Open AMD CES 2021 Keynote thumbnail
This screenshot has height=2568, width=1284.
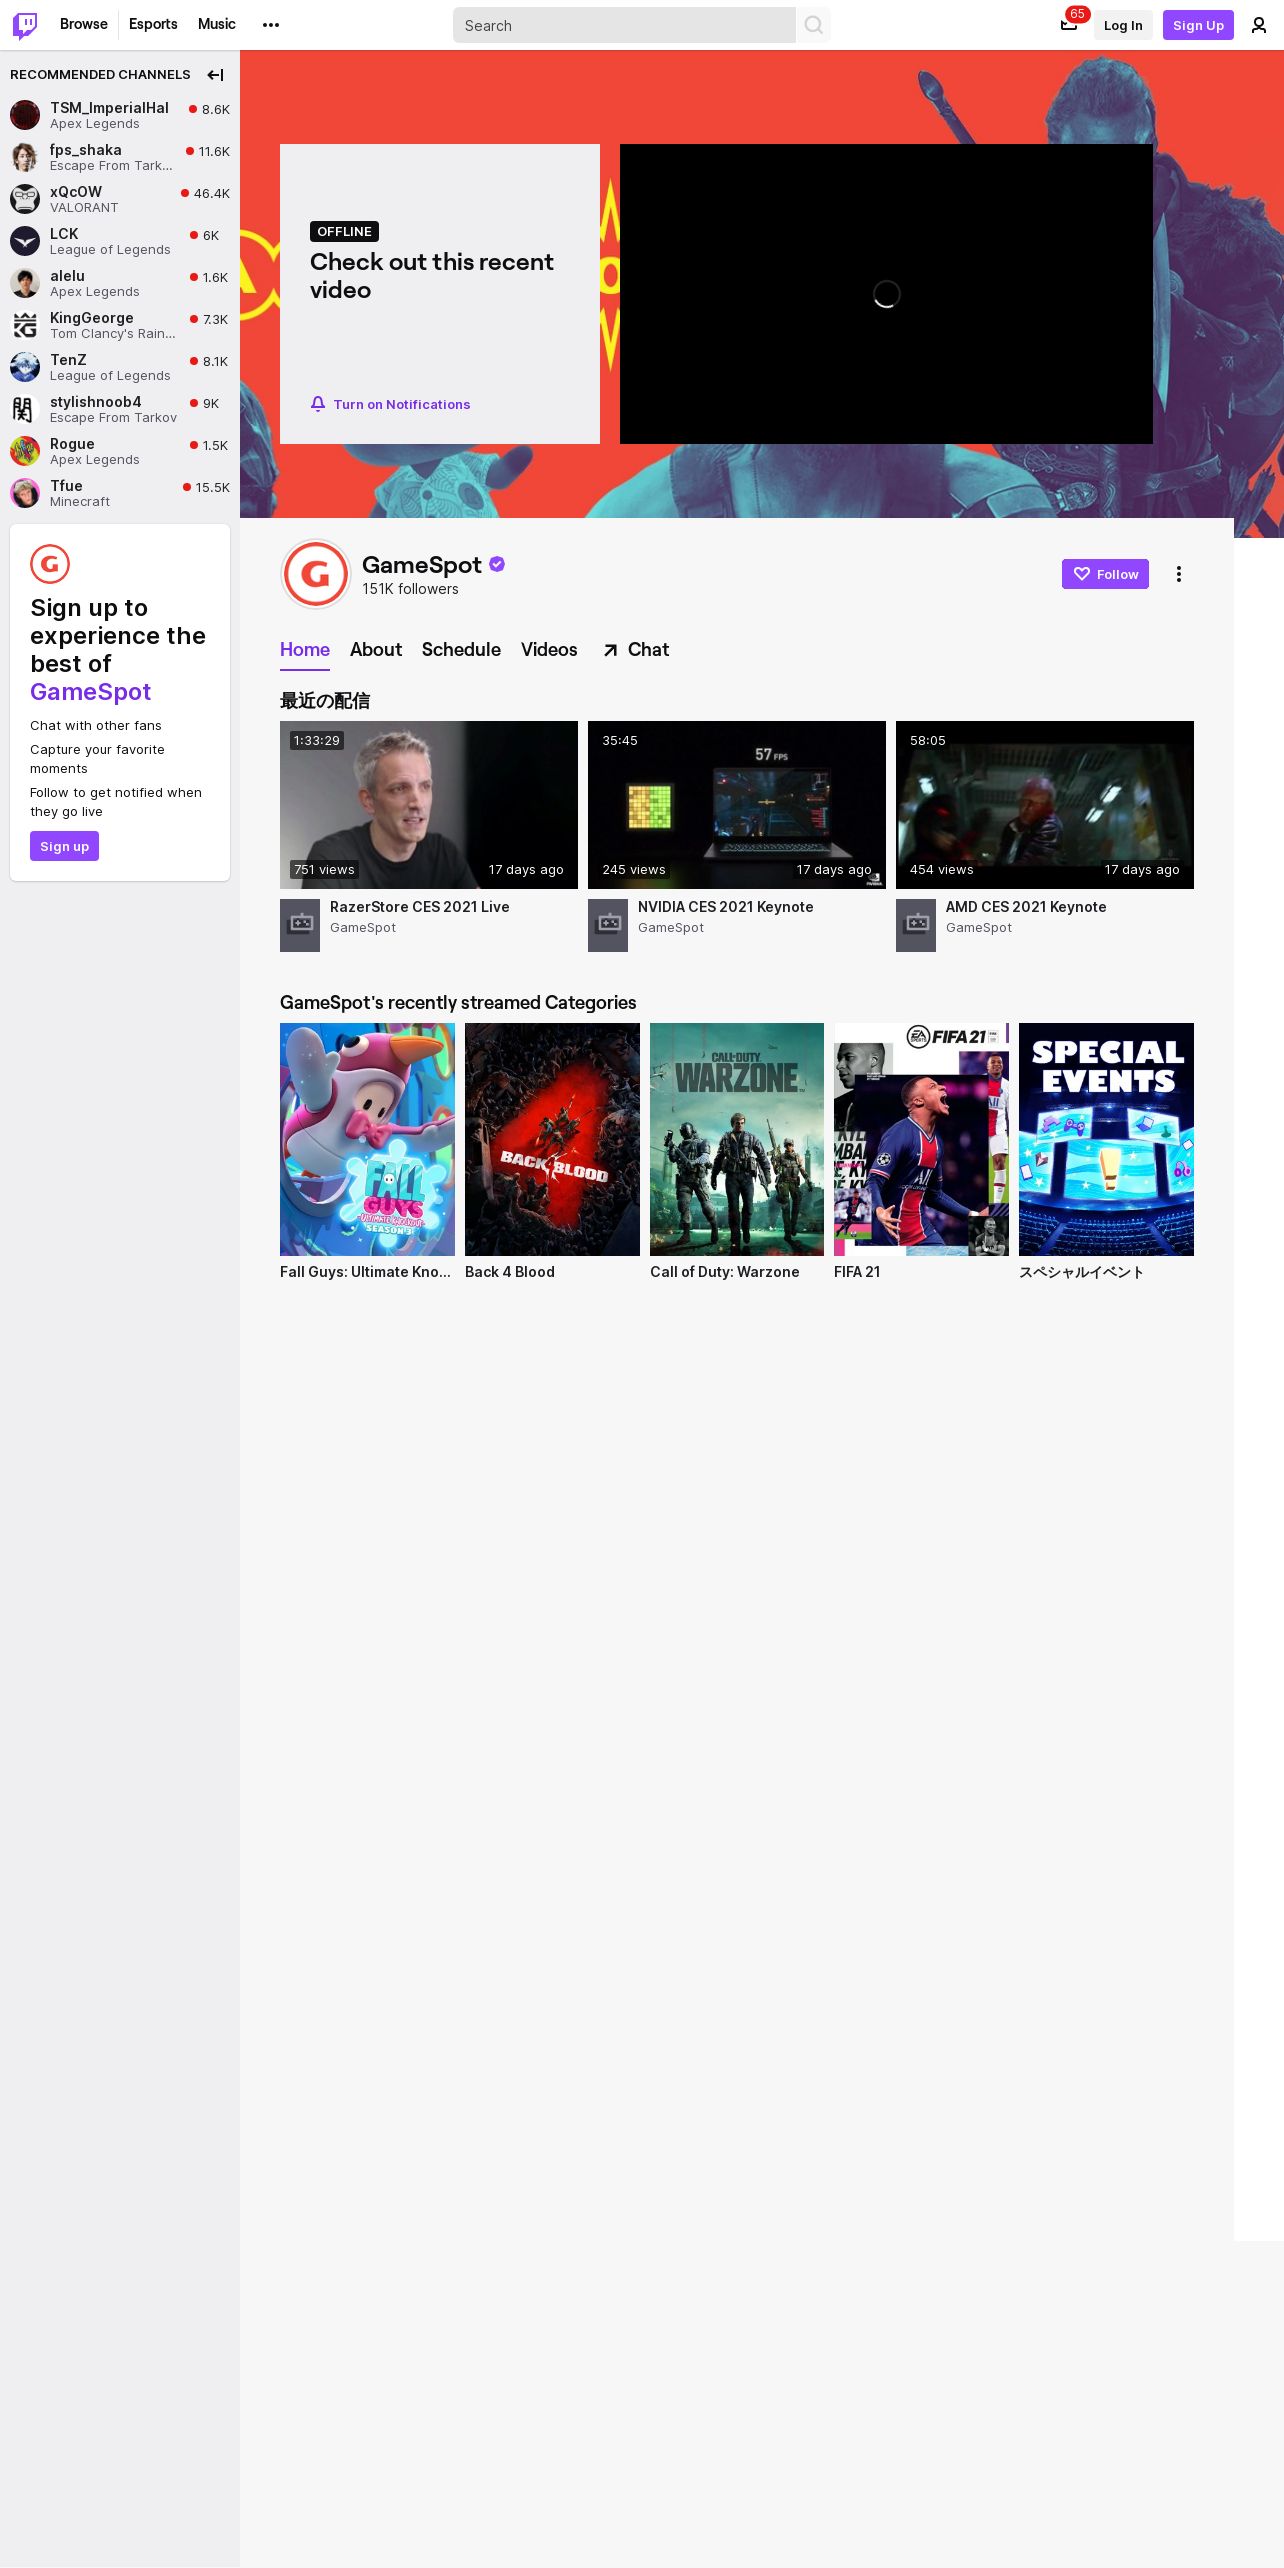1045,805
